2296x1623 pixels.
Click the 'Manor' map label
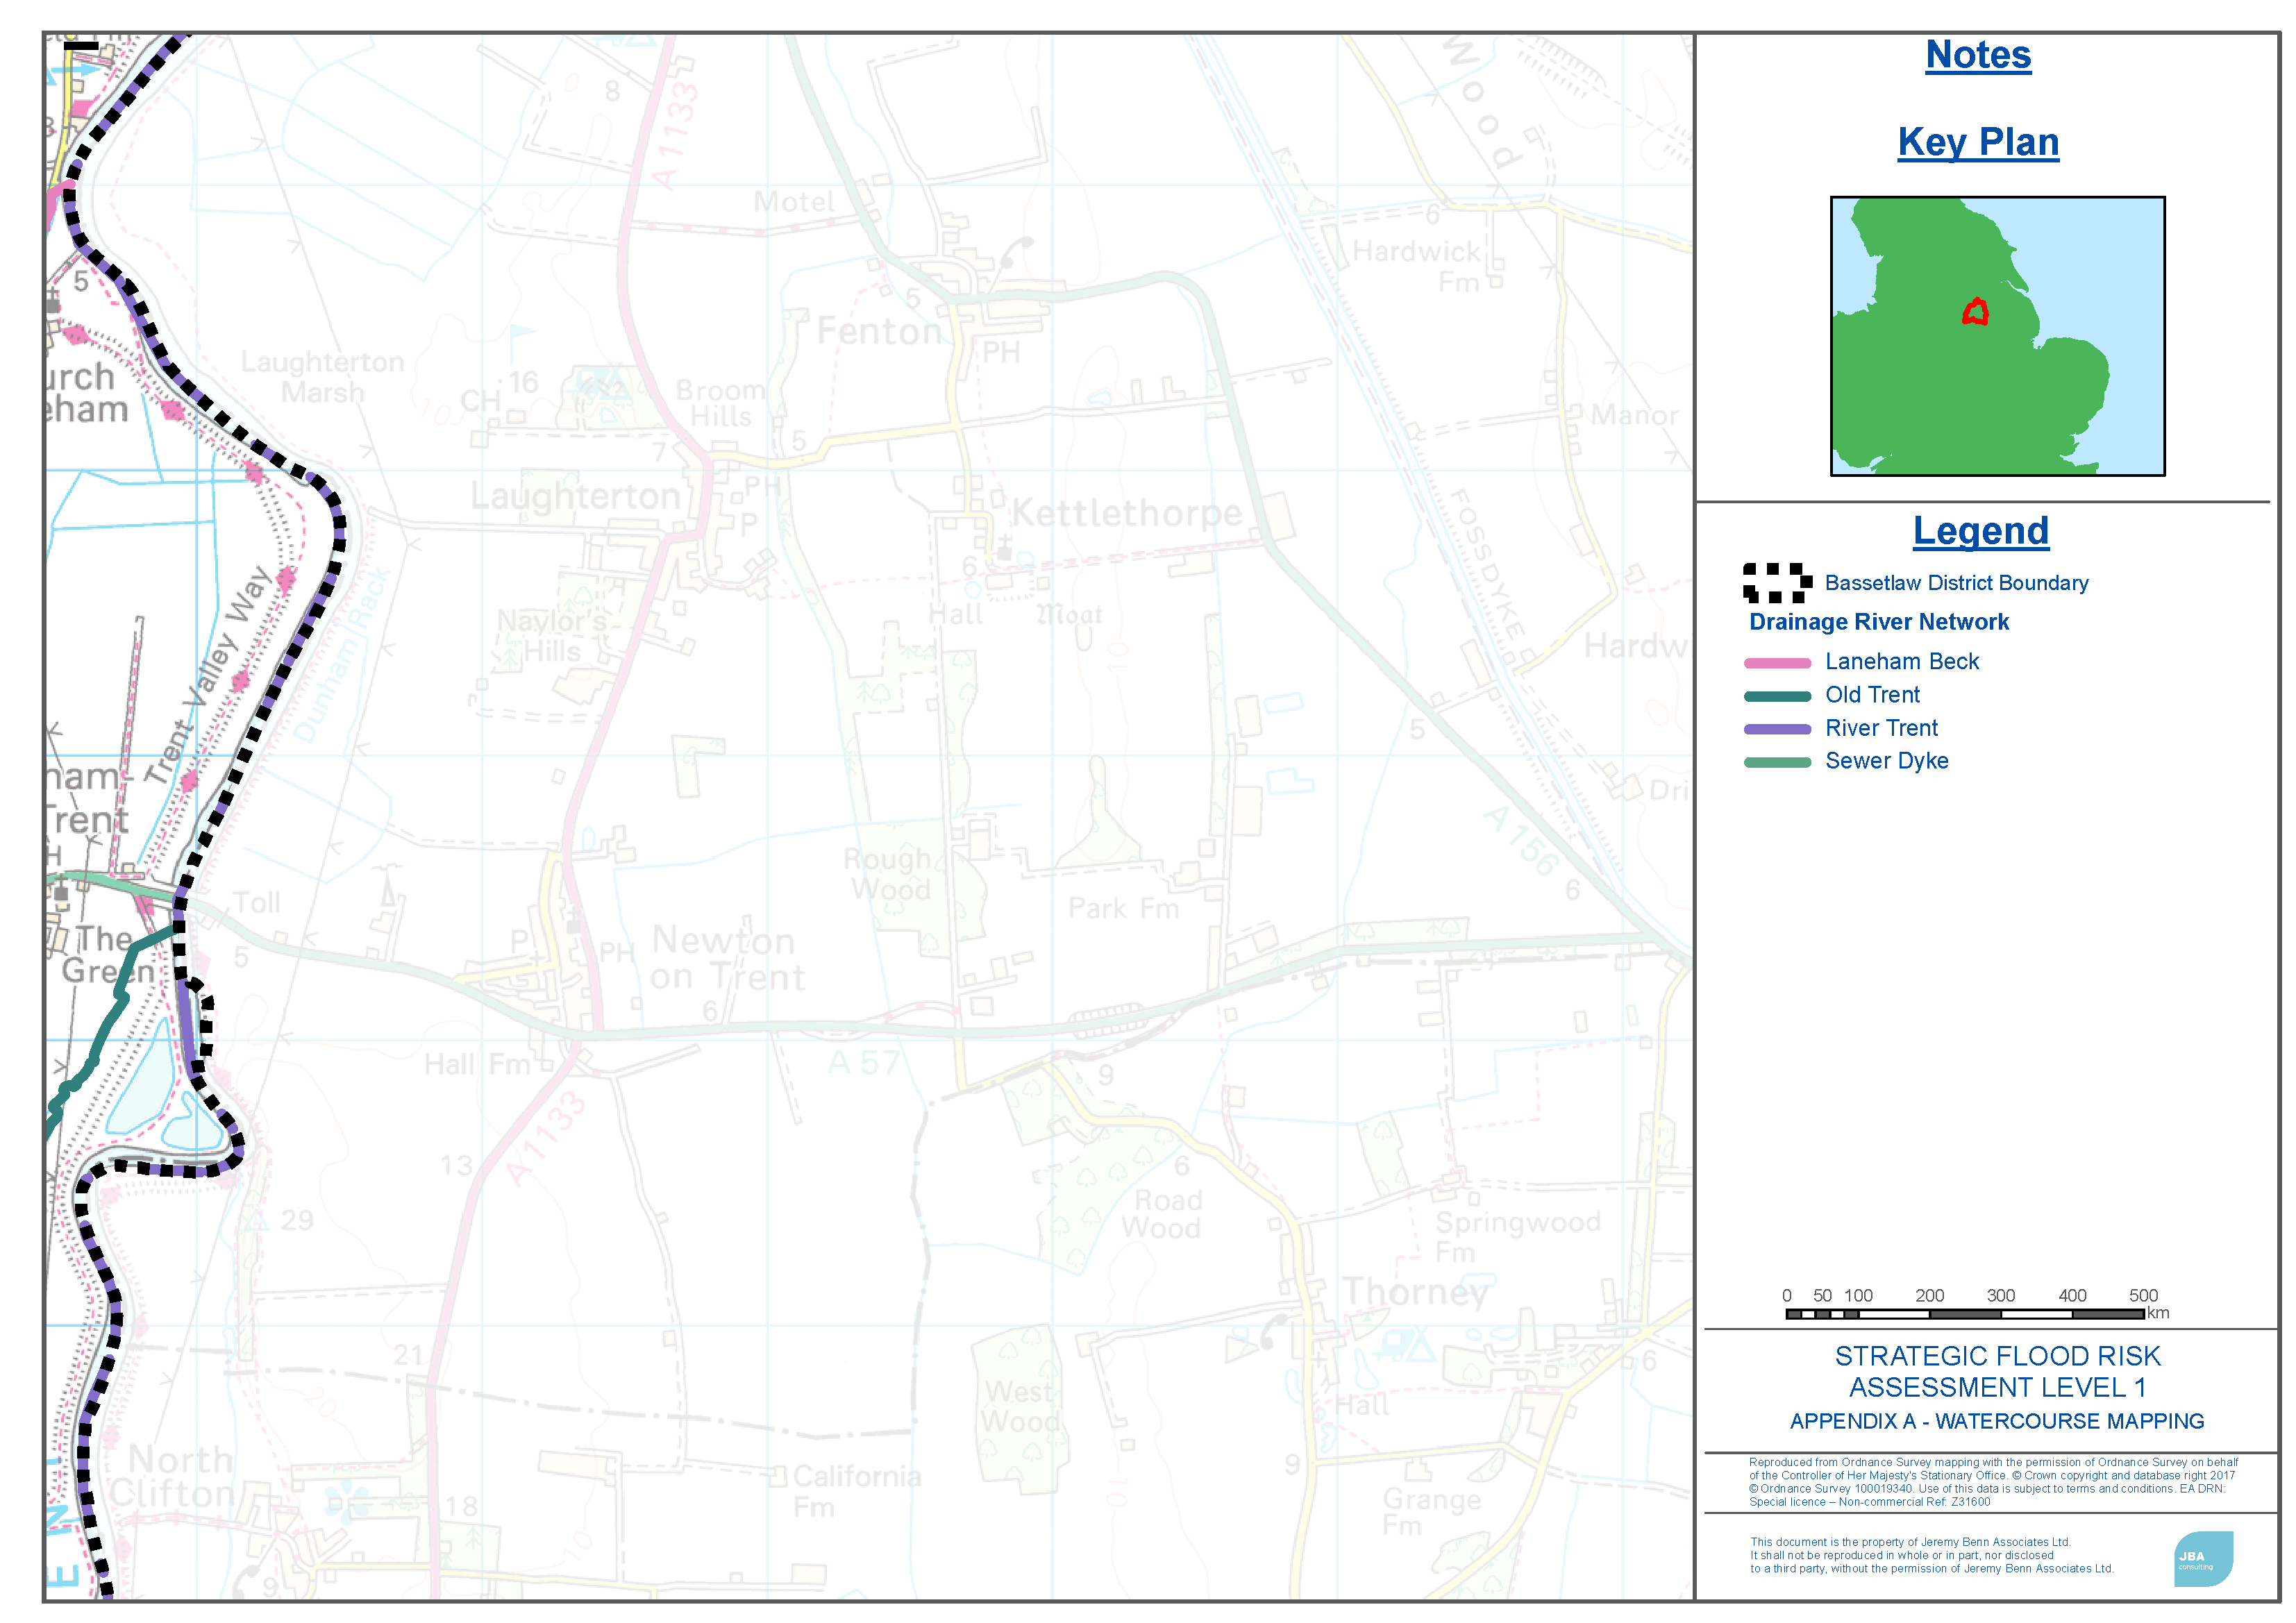tap(1634, 415)
